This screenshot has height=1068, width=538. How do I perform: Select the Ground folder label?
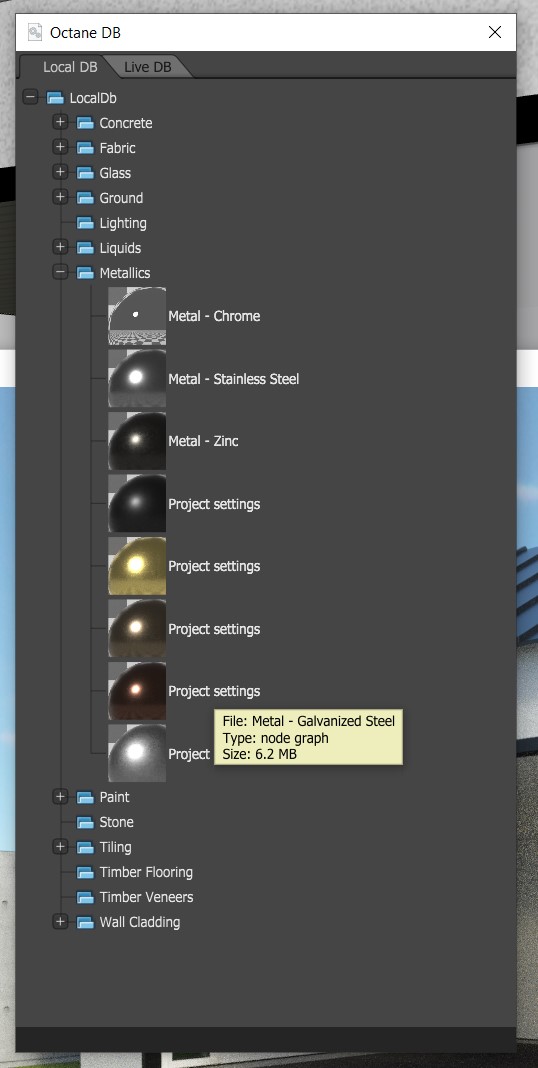pos(121,198)
